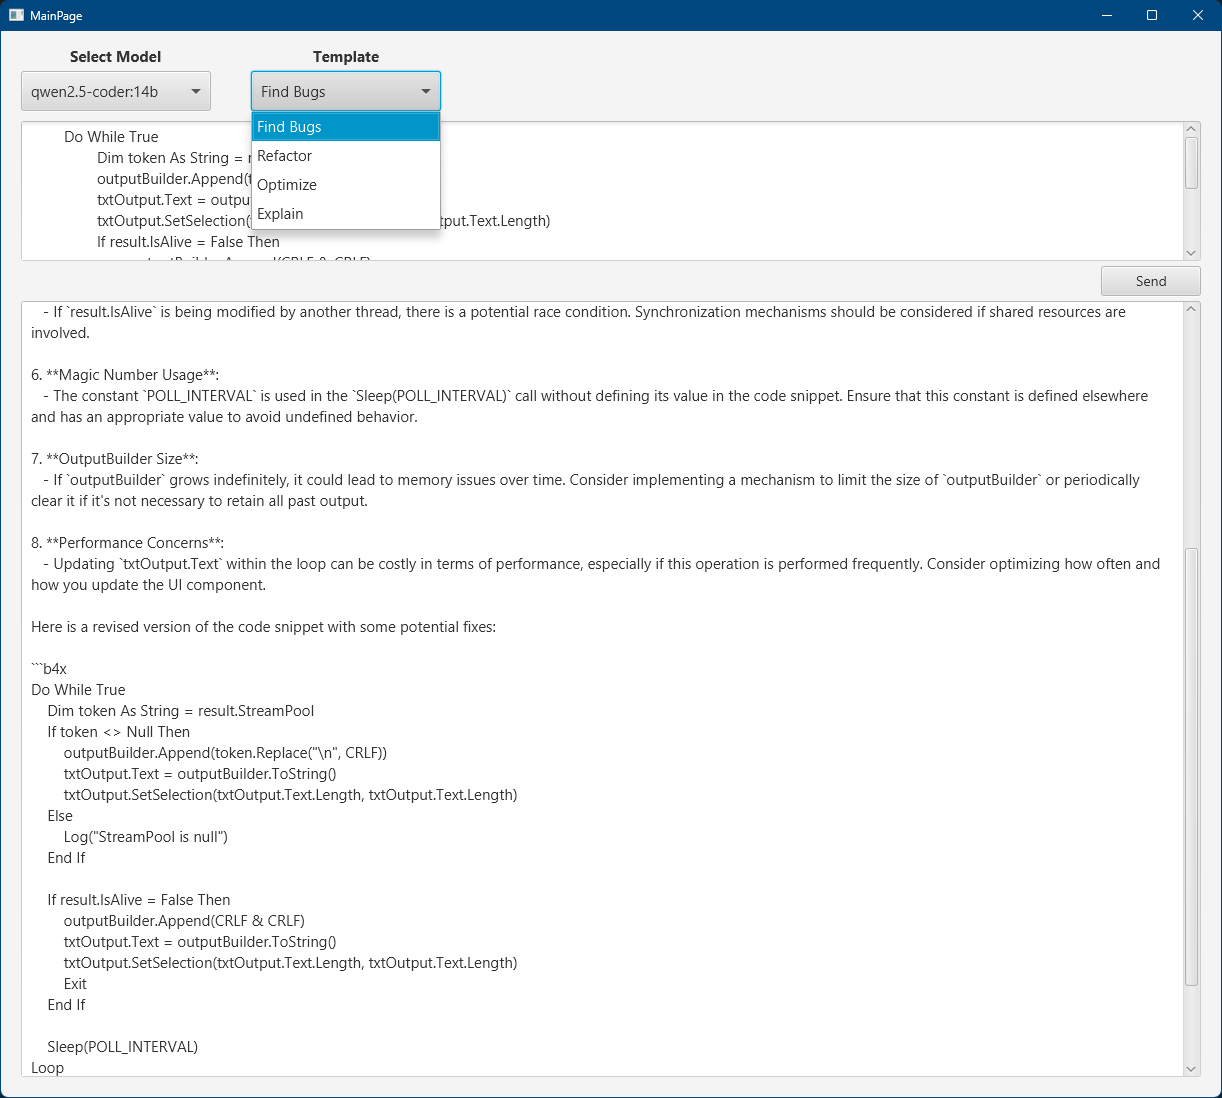This screenshot has width=1222, height=1098.
Task: Click the '```b4x' code fence line
Action: (49, 669)
